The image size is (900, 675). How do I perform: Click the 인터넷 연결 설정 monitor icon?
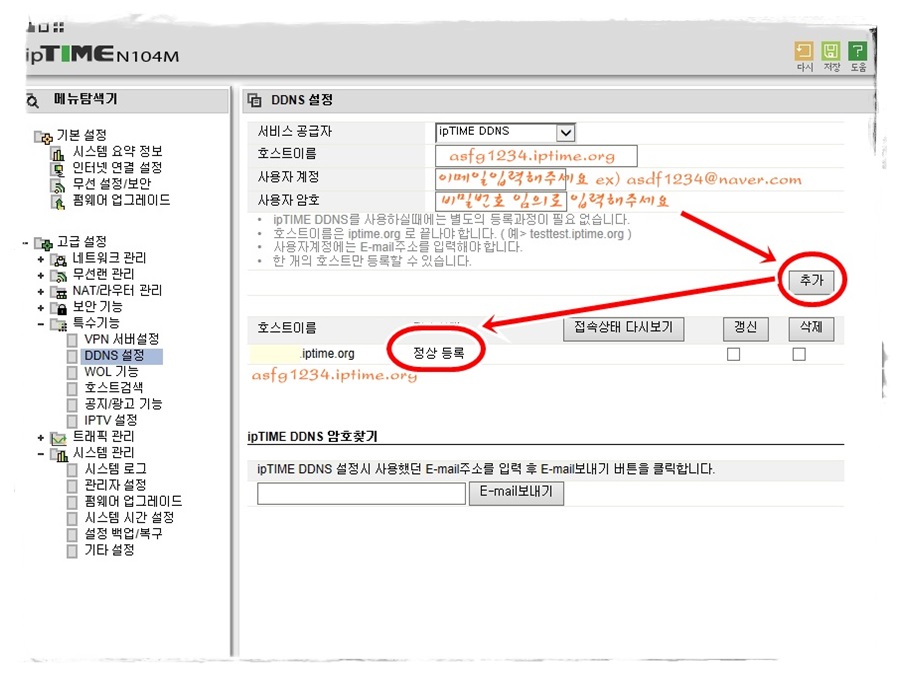[x=58, y=169]
